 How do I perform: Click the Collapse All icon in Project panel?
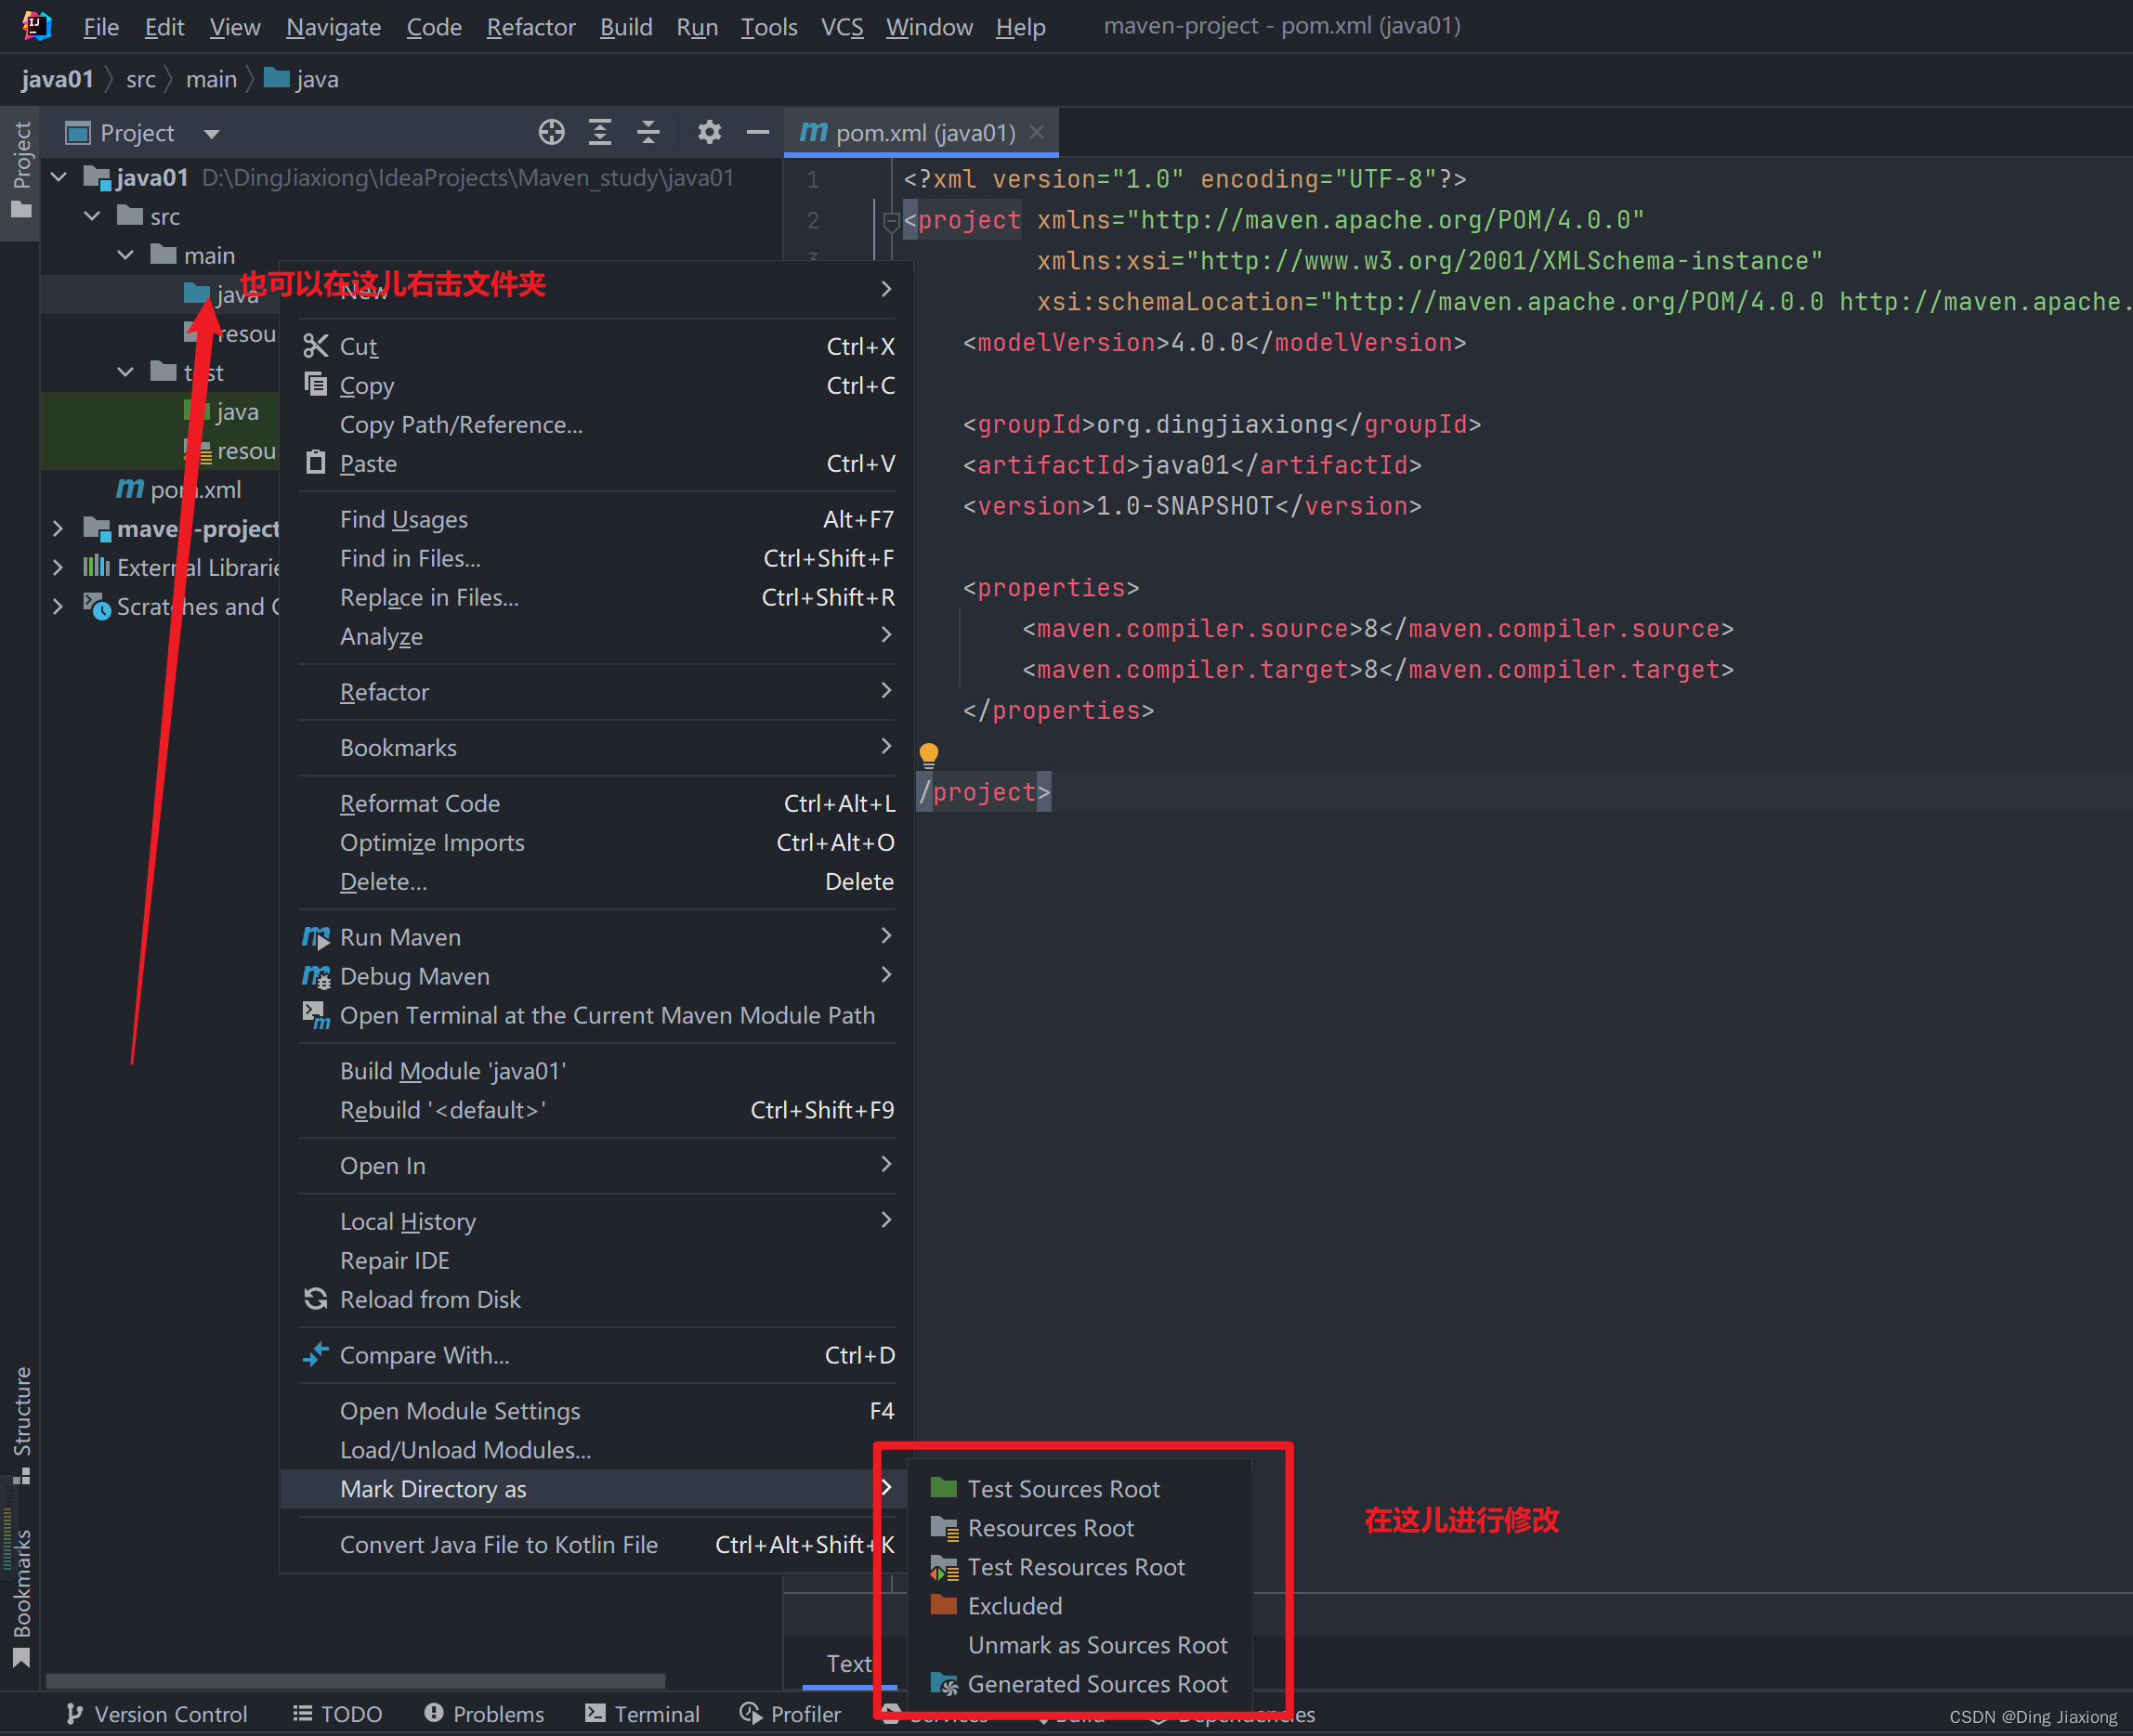[648, 132]
